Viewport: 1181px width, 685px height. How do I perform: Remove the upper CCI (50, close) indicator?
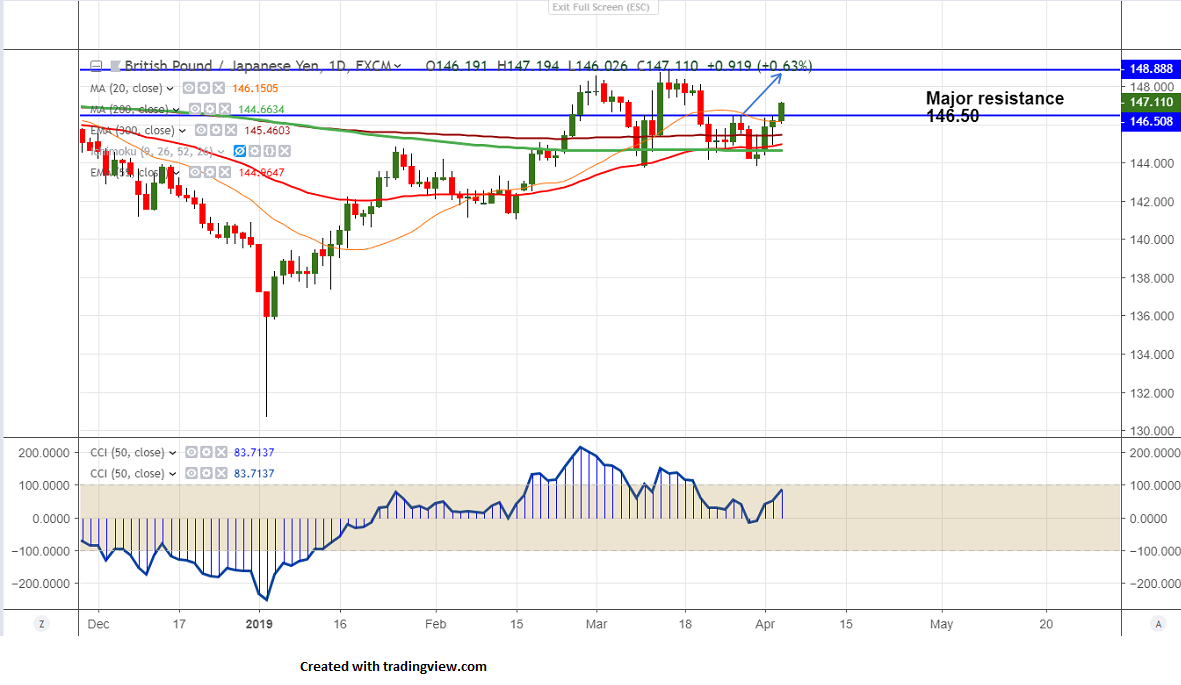pos(221,452)
